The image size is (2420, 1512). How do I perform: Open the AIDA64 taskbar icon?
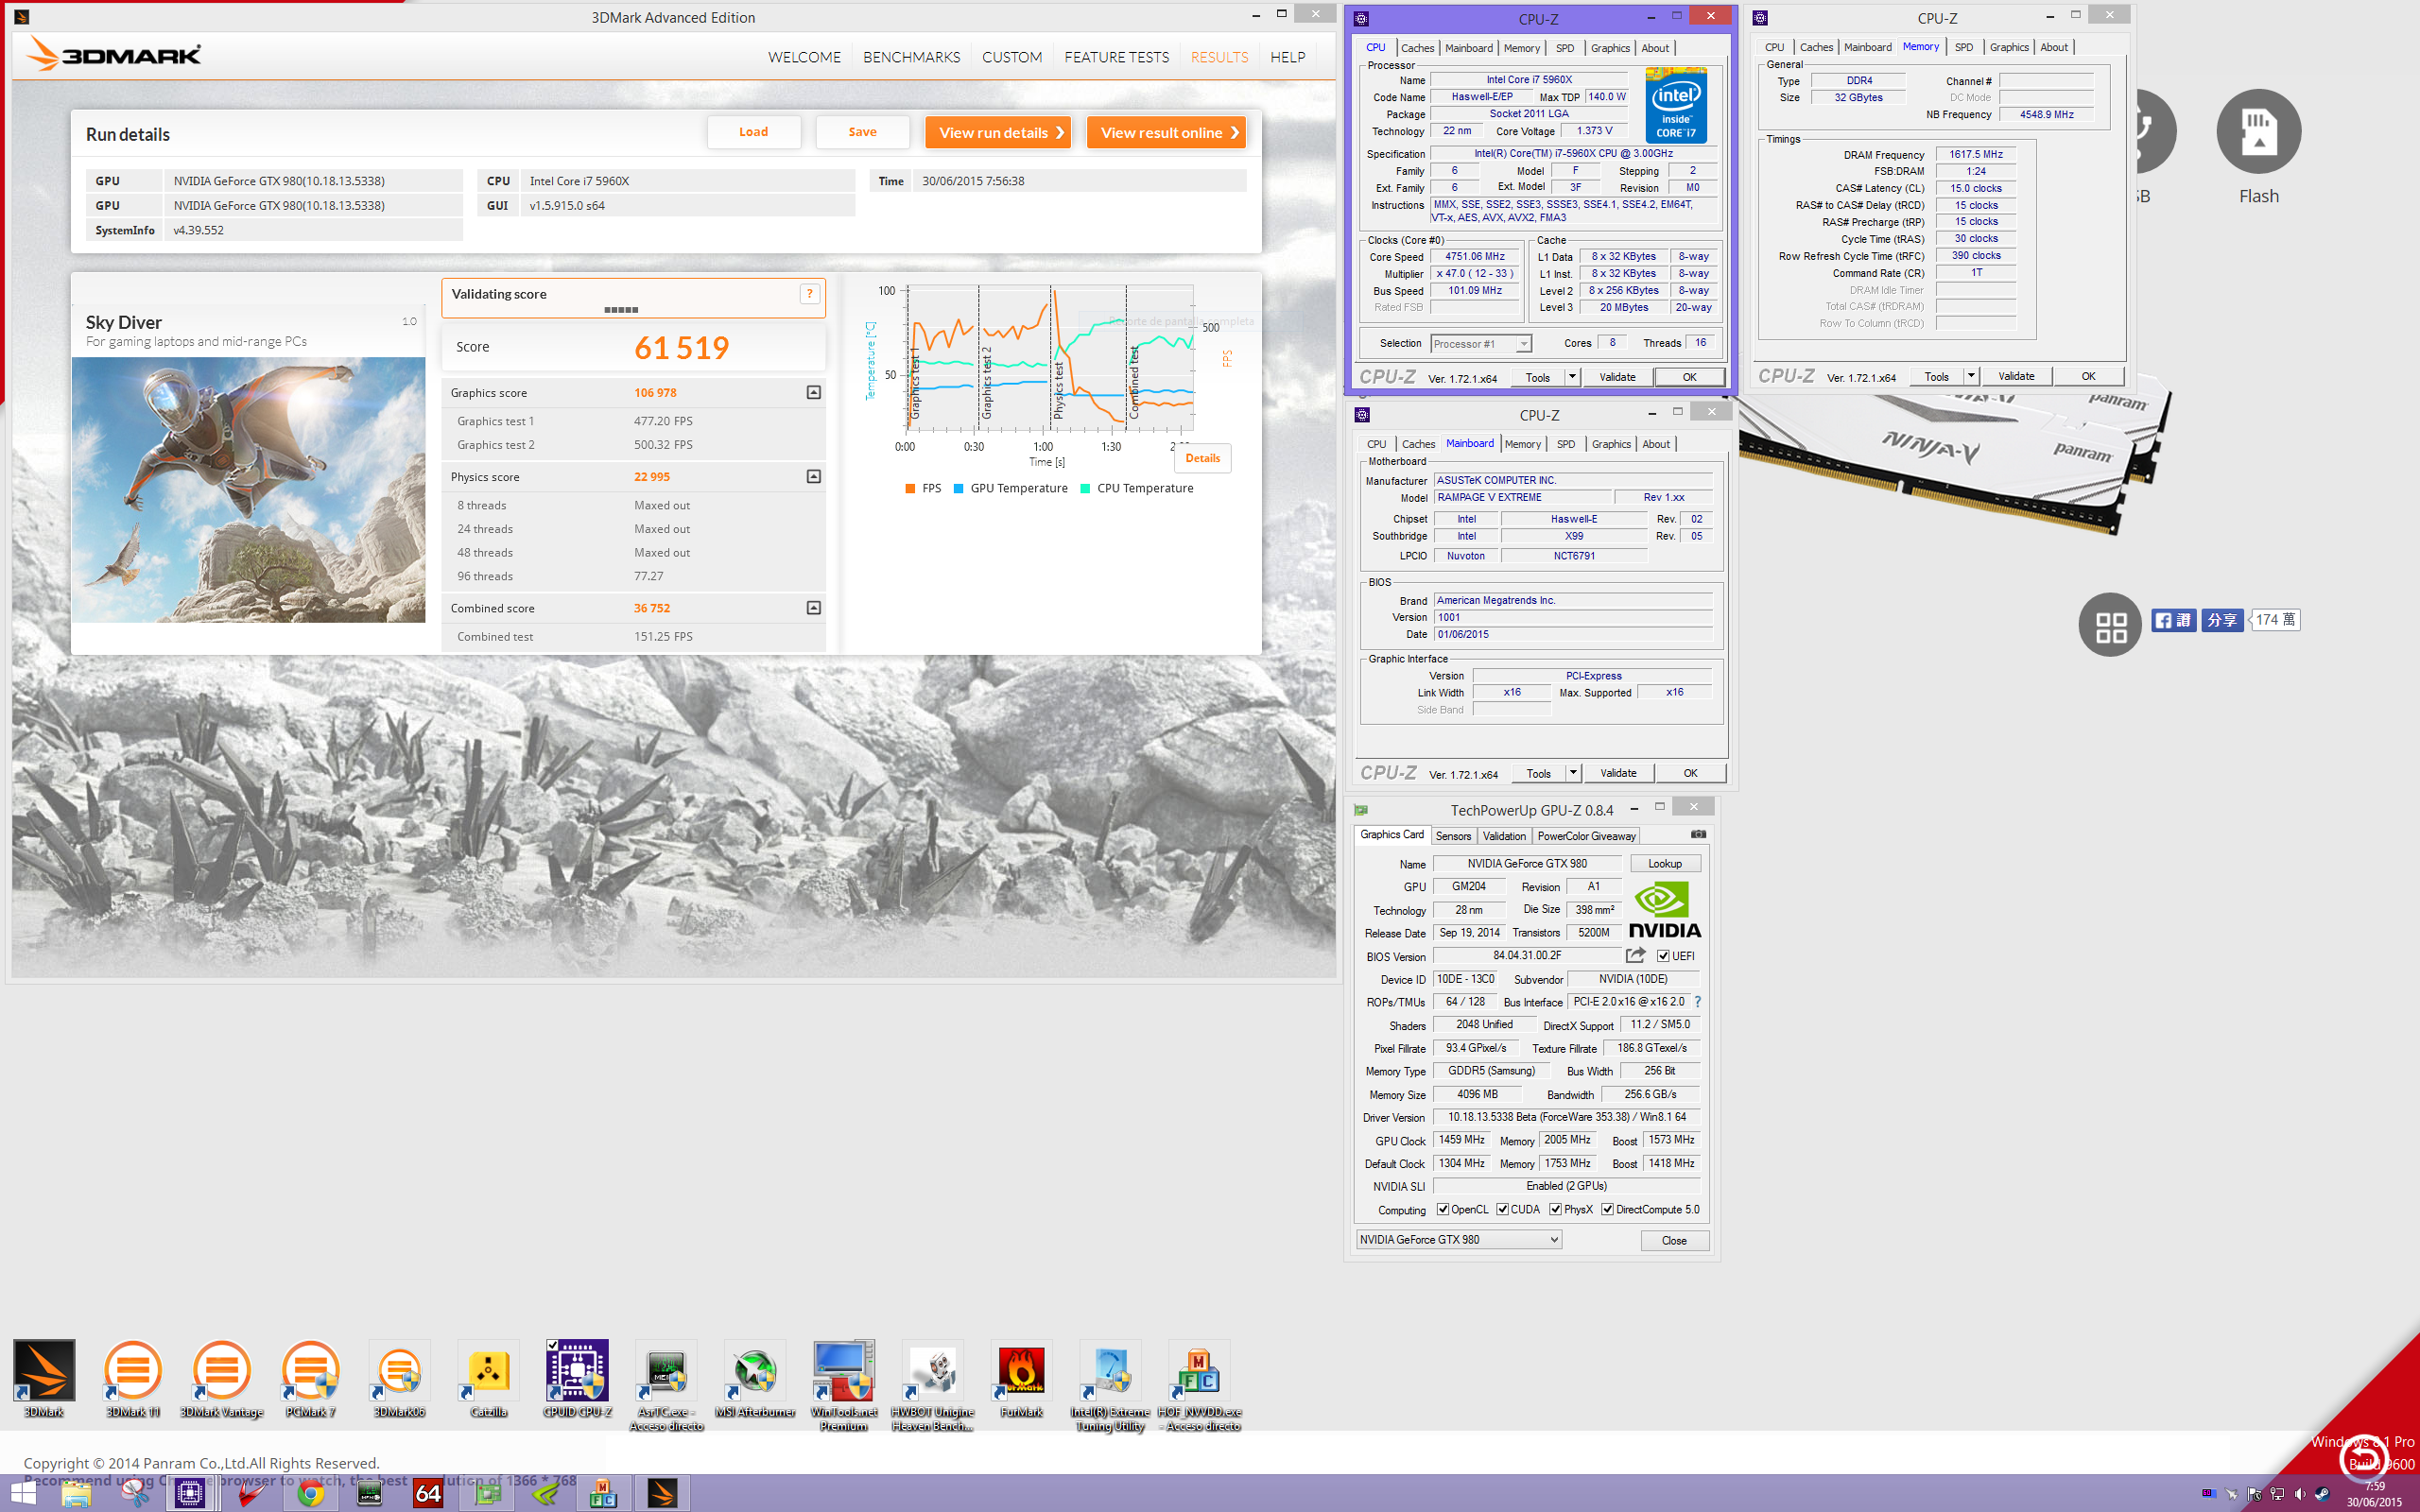[428, 1494]
